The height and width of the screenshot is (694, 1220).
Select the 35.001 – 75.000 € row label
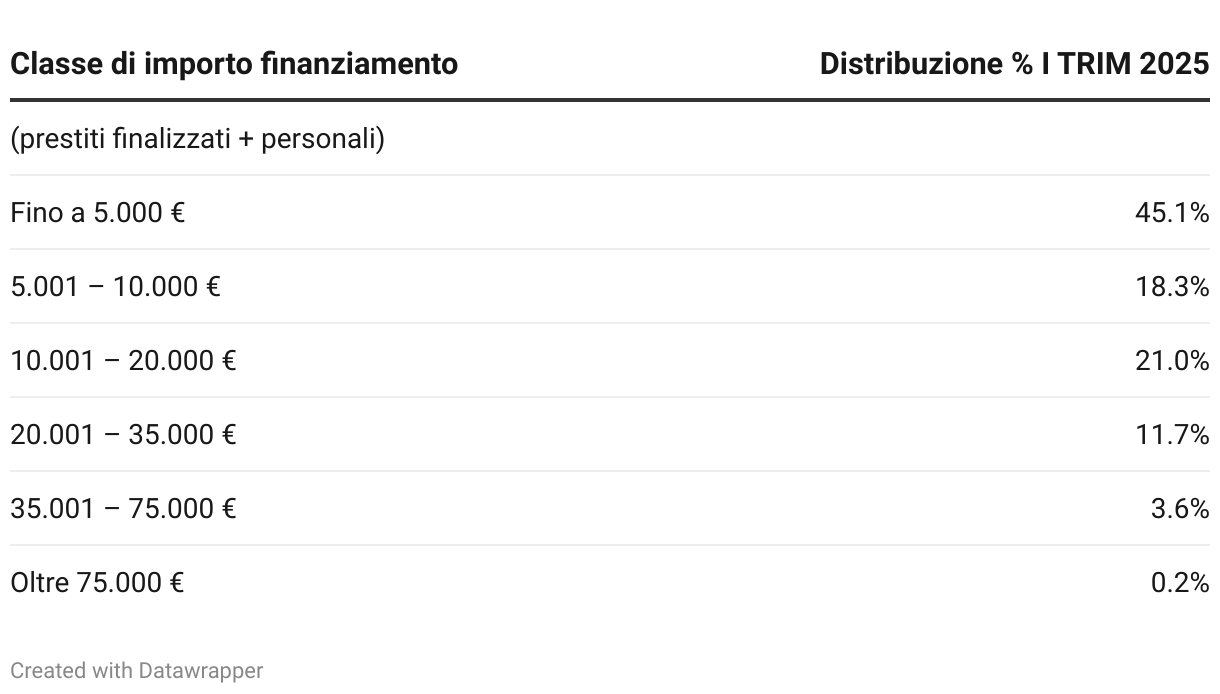(123, 508)
